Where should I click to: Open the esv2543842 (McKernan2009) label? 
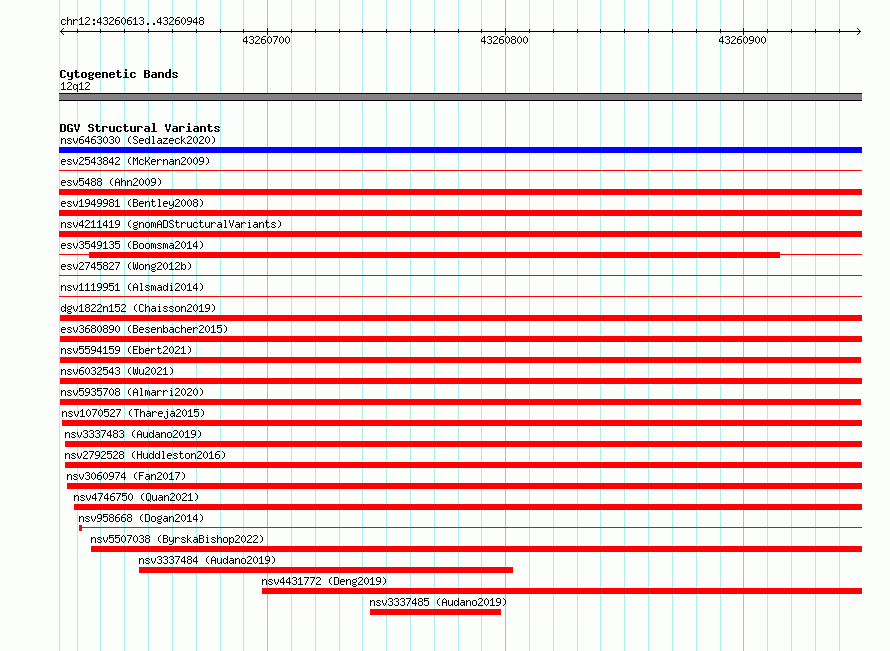tap(135, 161)
